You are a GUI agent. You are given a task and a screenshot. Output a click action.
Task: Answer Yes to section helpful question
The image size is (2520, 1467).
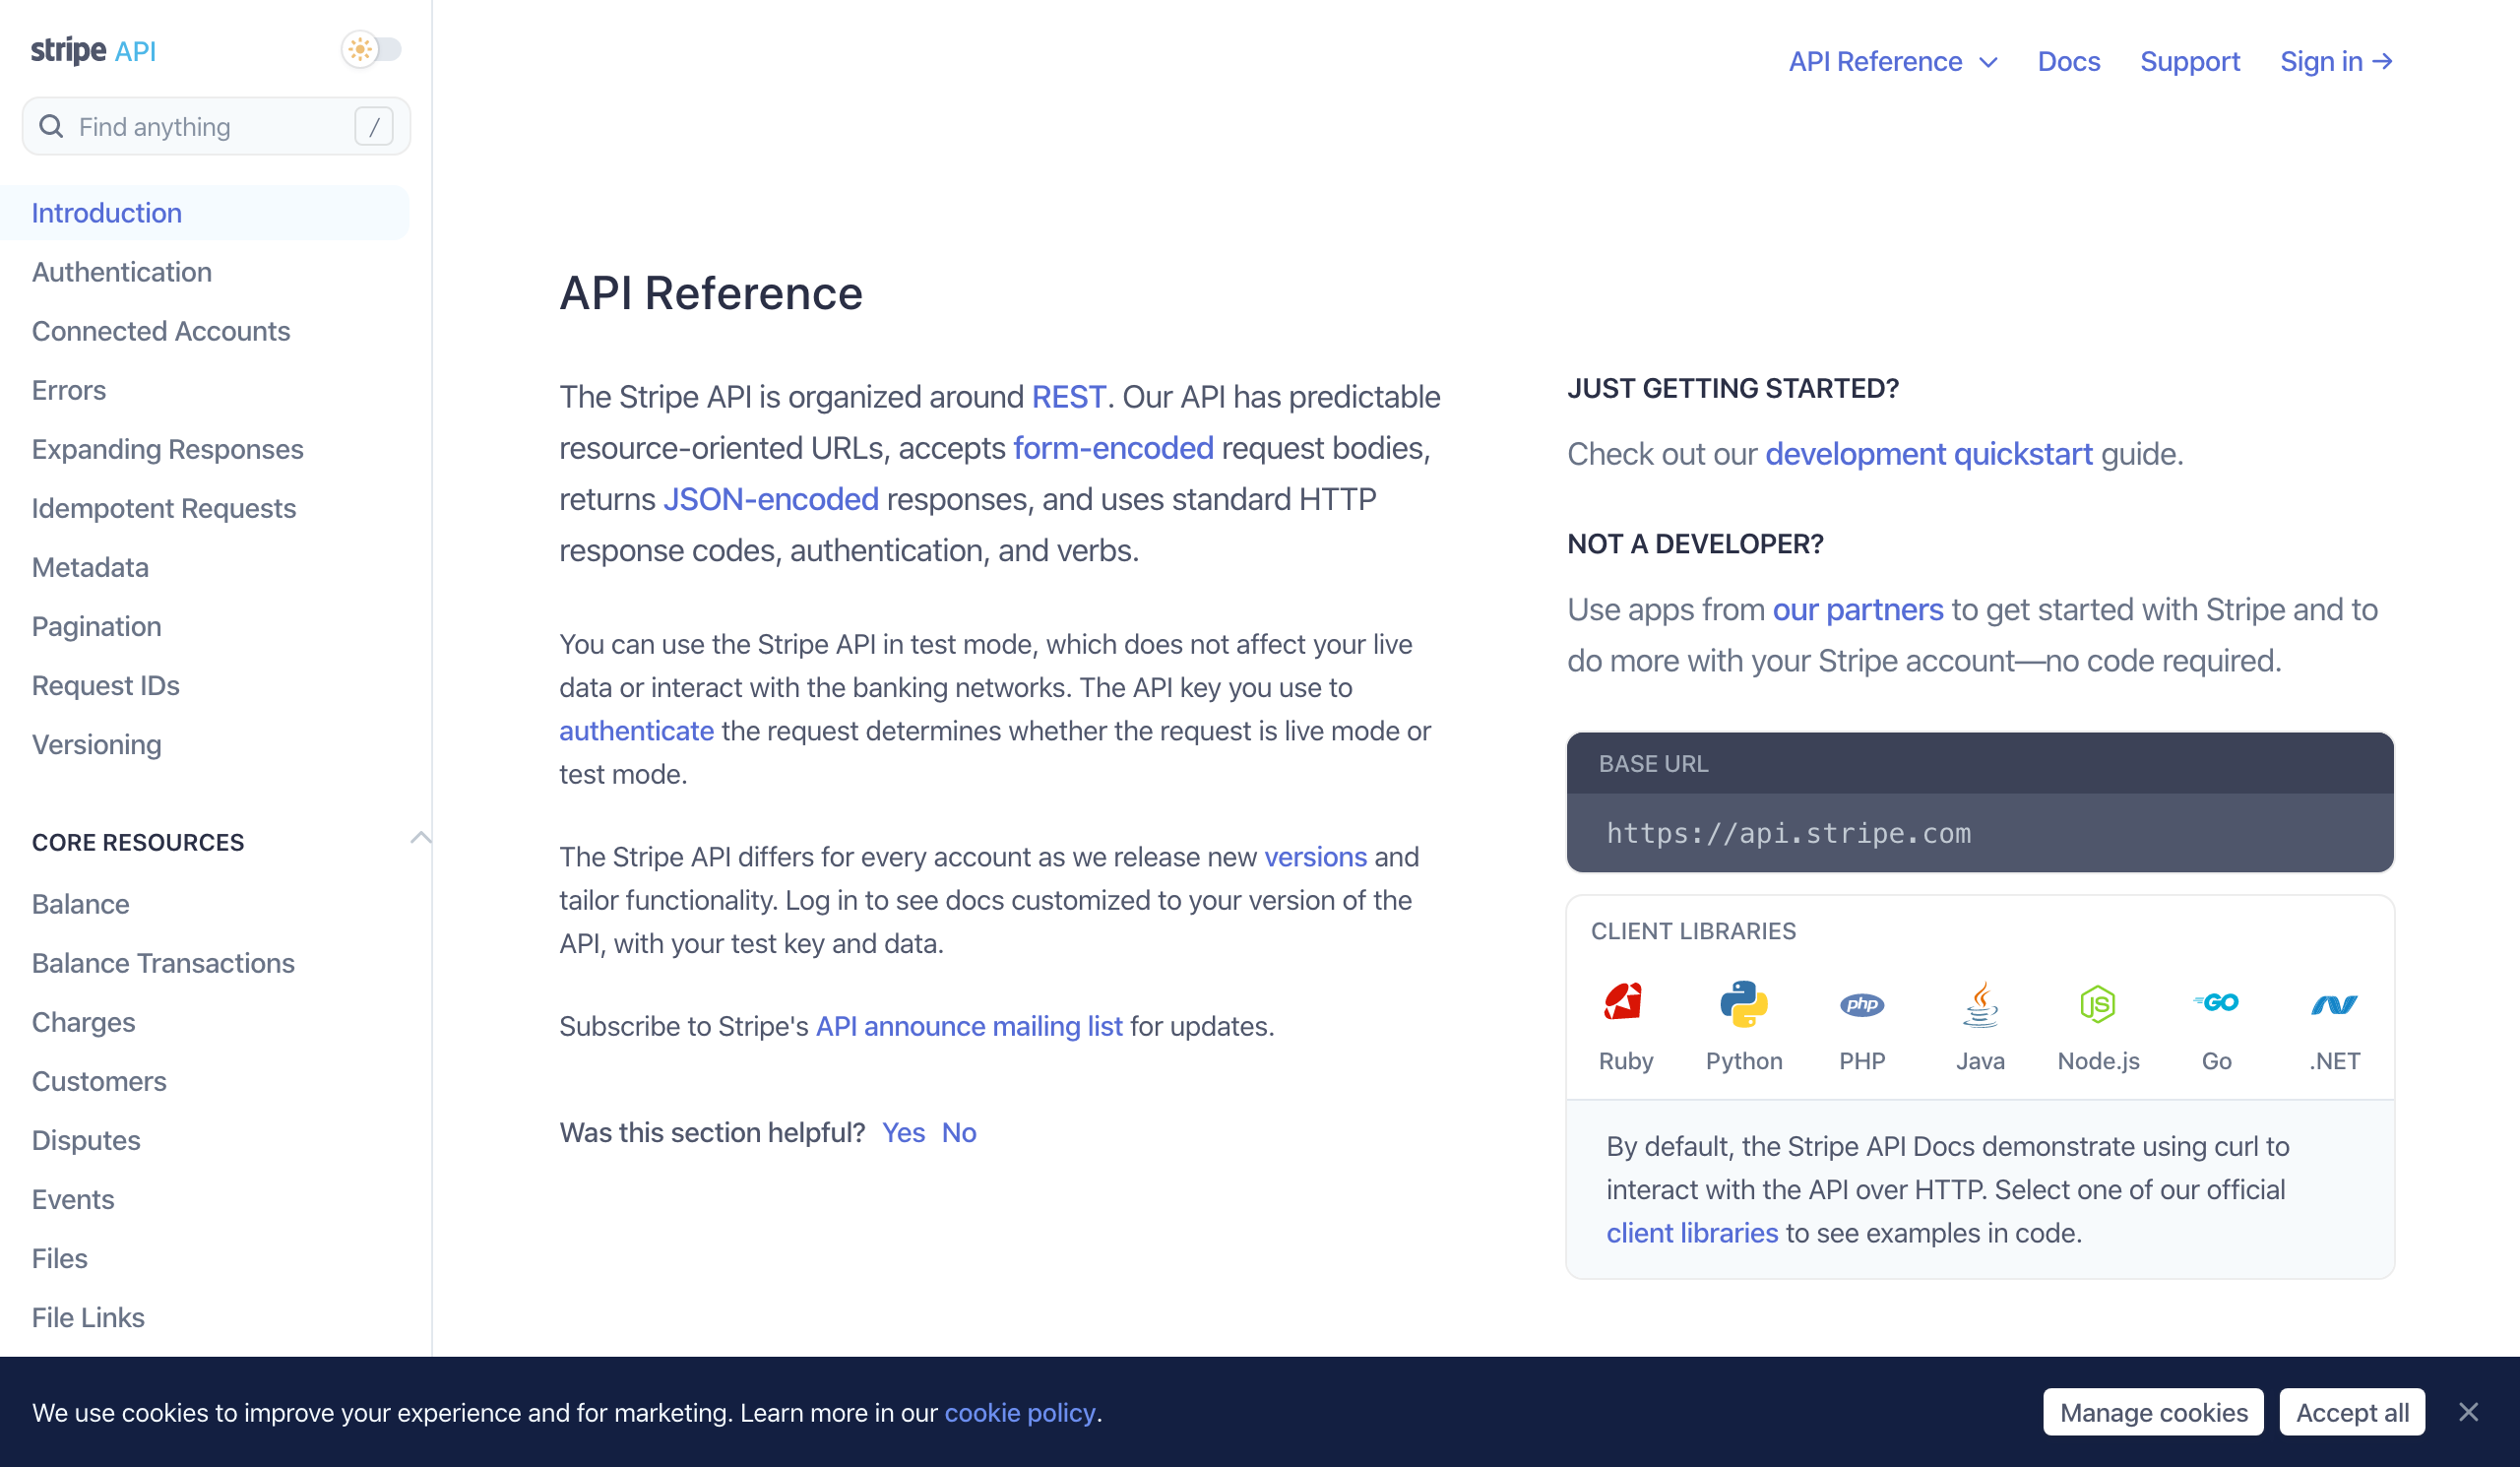(902, 1132)
